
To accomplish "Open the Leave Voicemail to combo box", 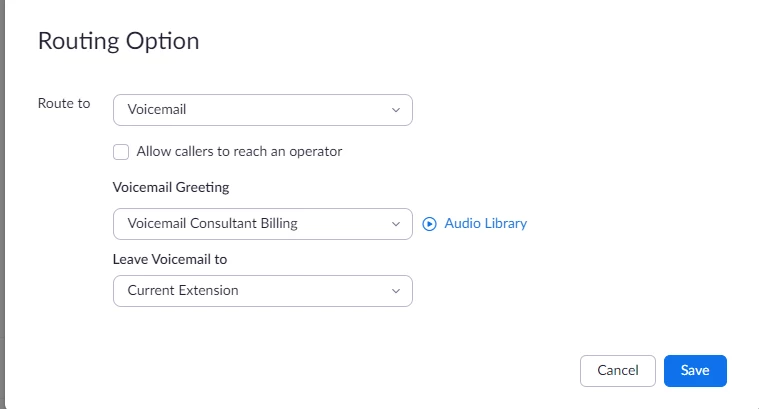I will [x=263, y=291].
